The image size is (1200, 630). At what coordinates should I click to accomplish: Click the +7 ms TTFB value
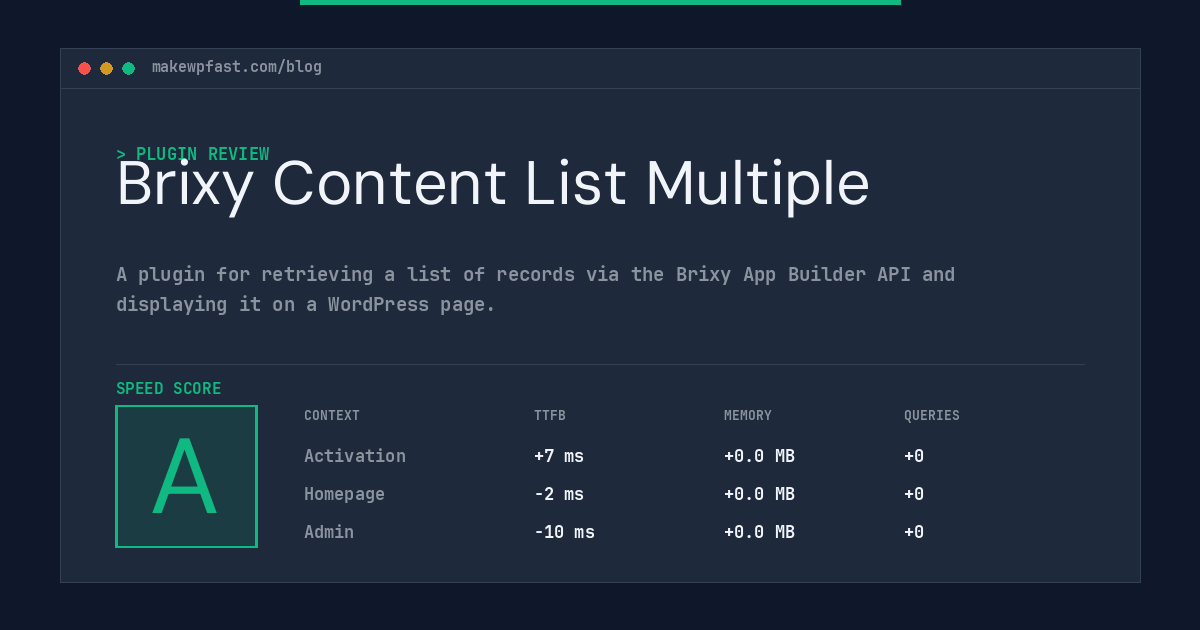click(559, 456)
